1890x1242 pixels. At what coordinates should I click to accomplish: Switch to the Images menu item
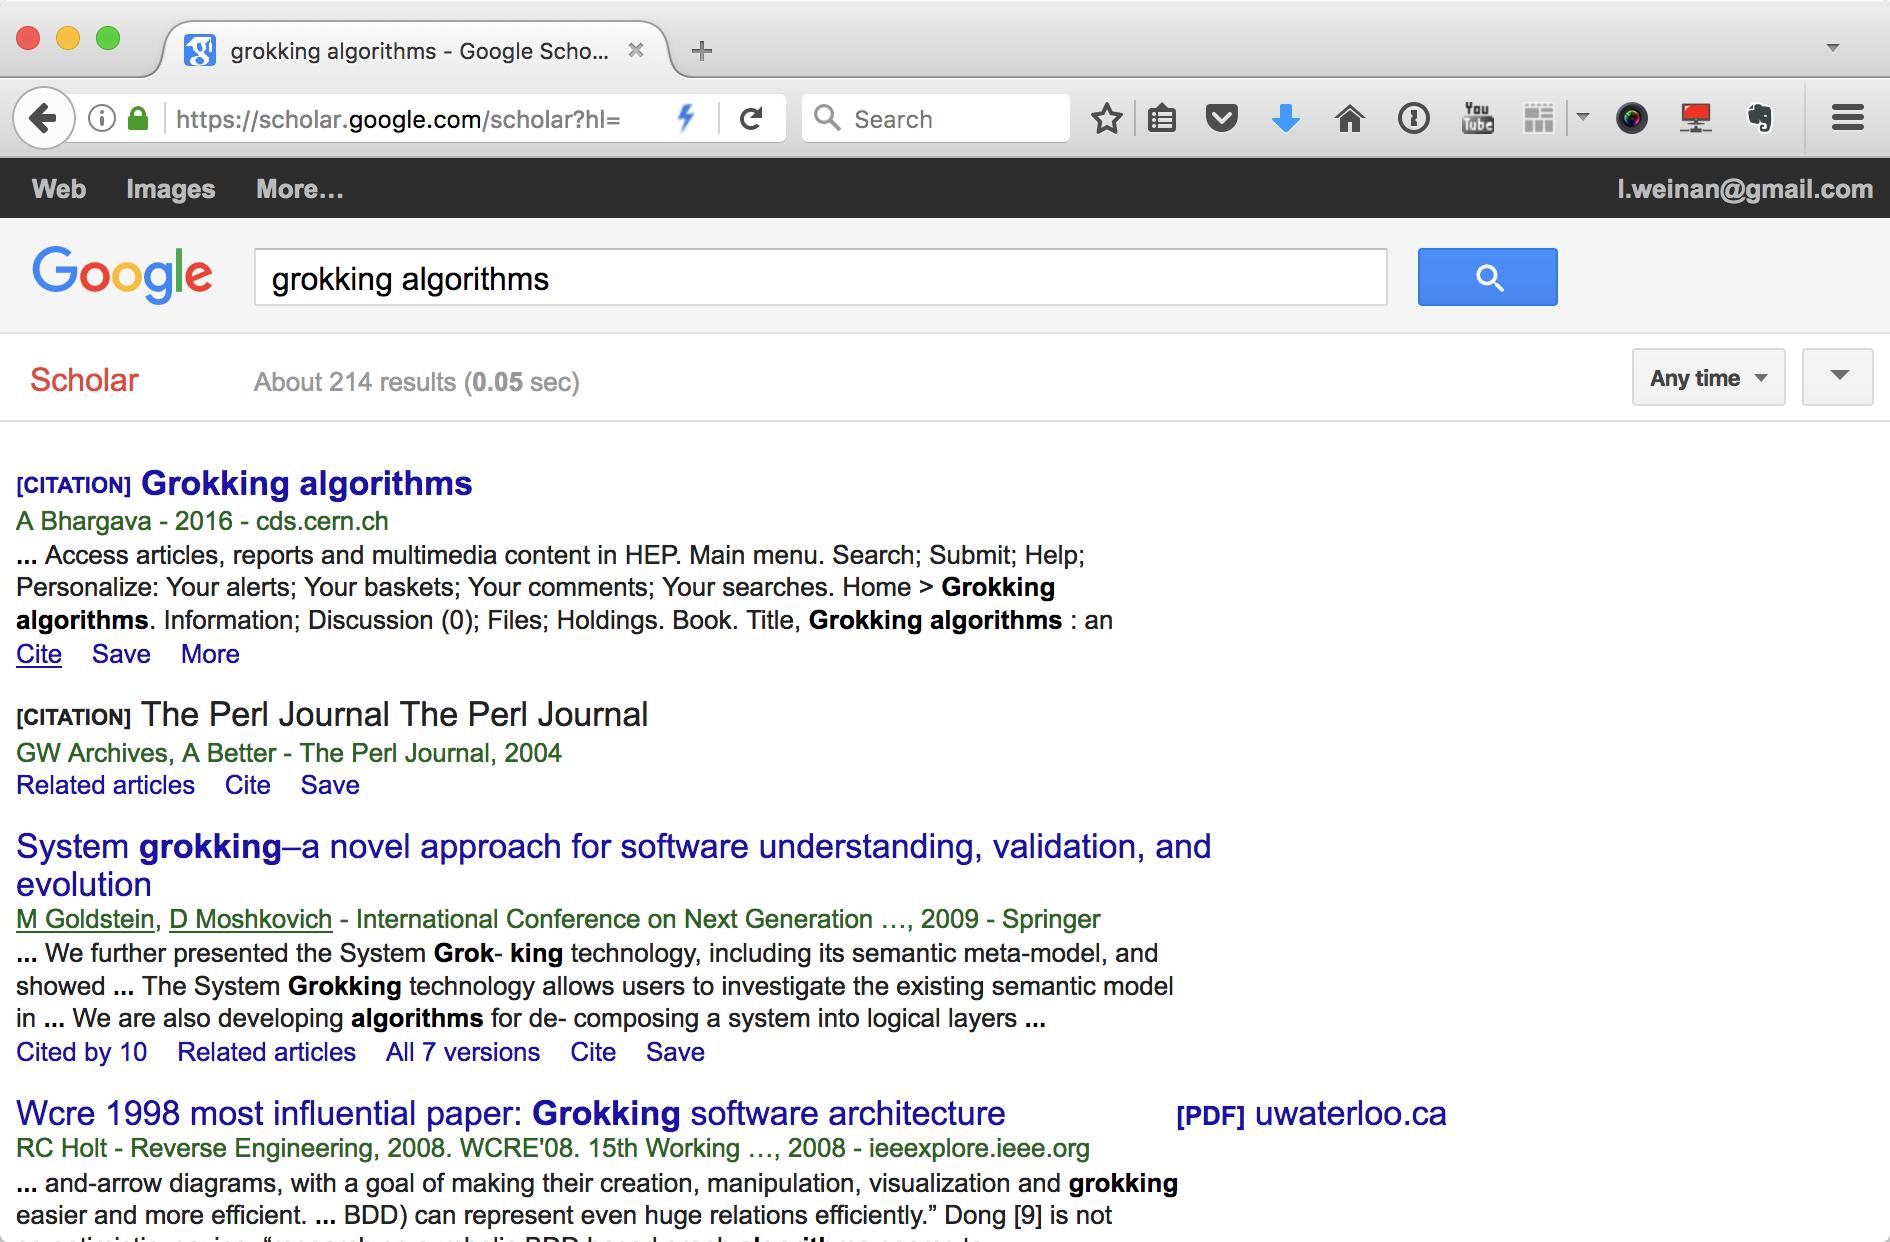point(171,189)
